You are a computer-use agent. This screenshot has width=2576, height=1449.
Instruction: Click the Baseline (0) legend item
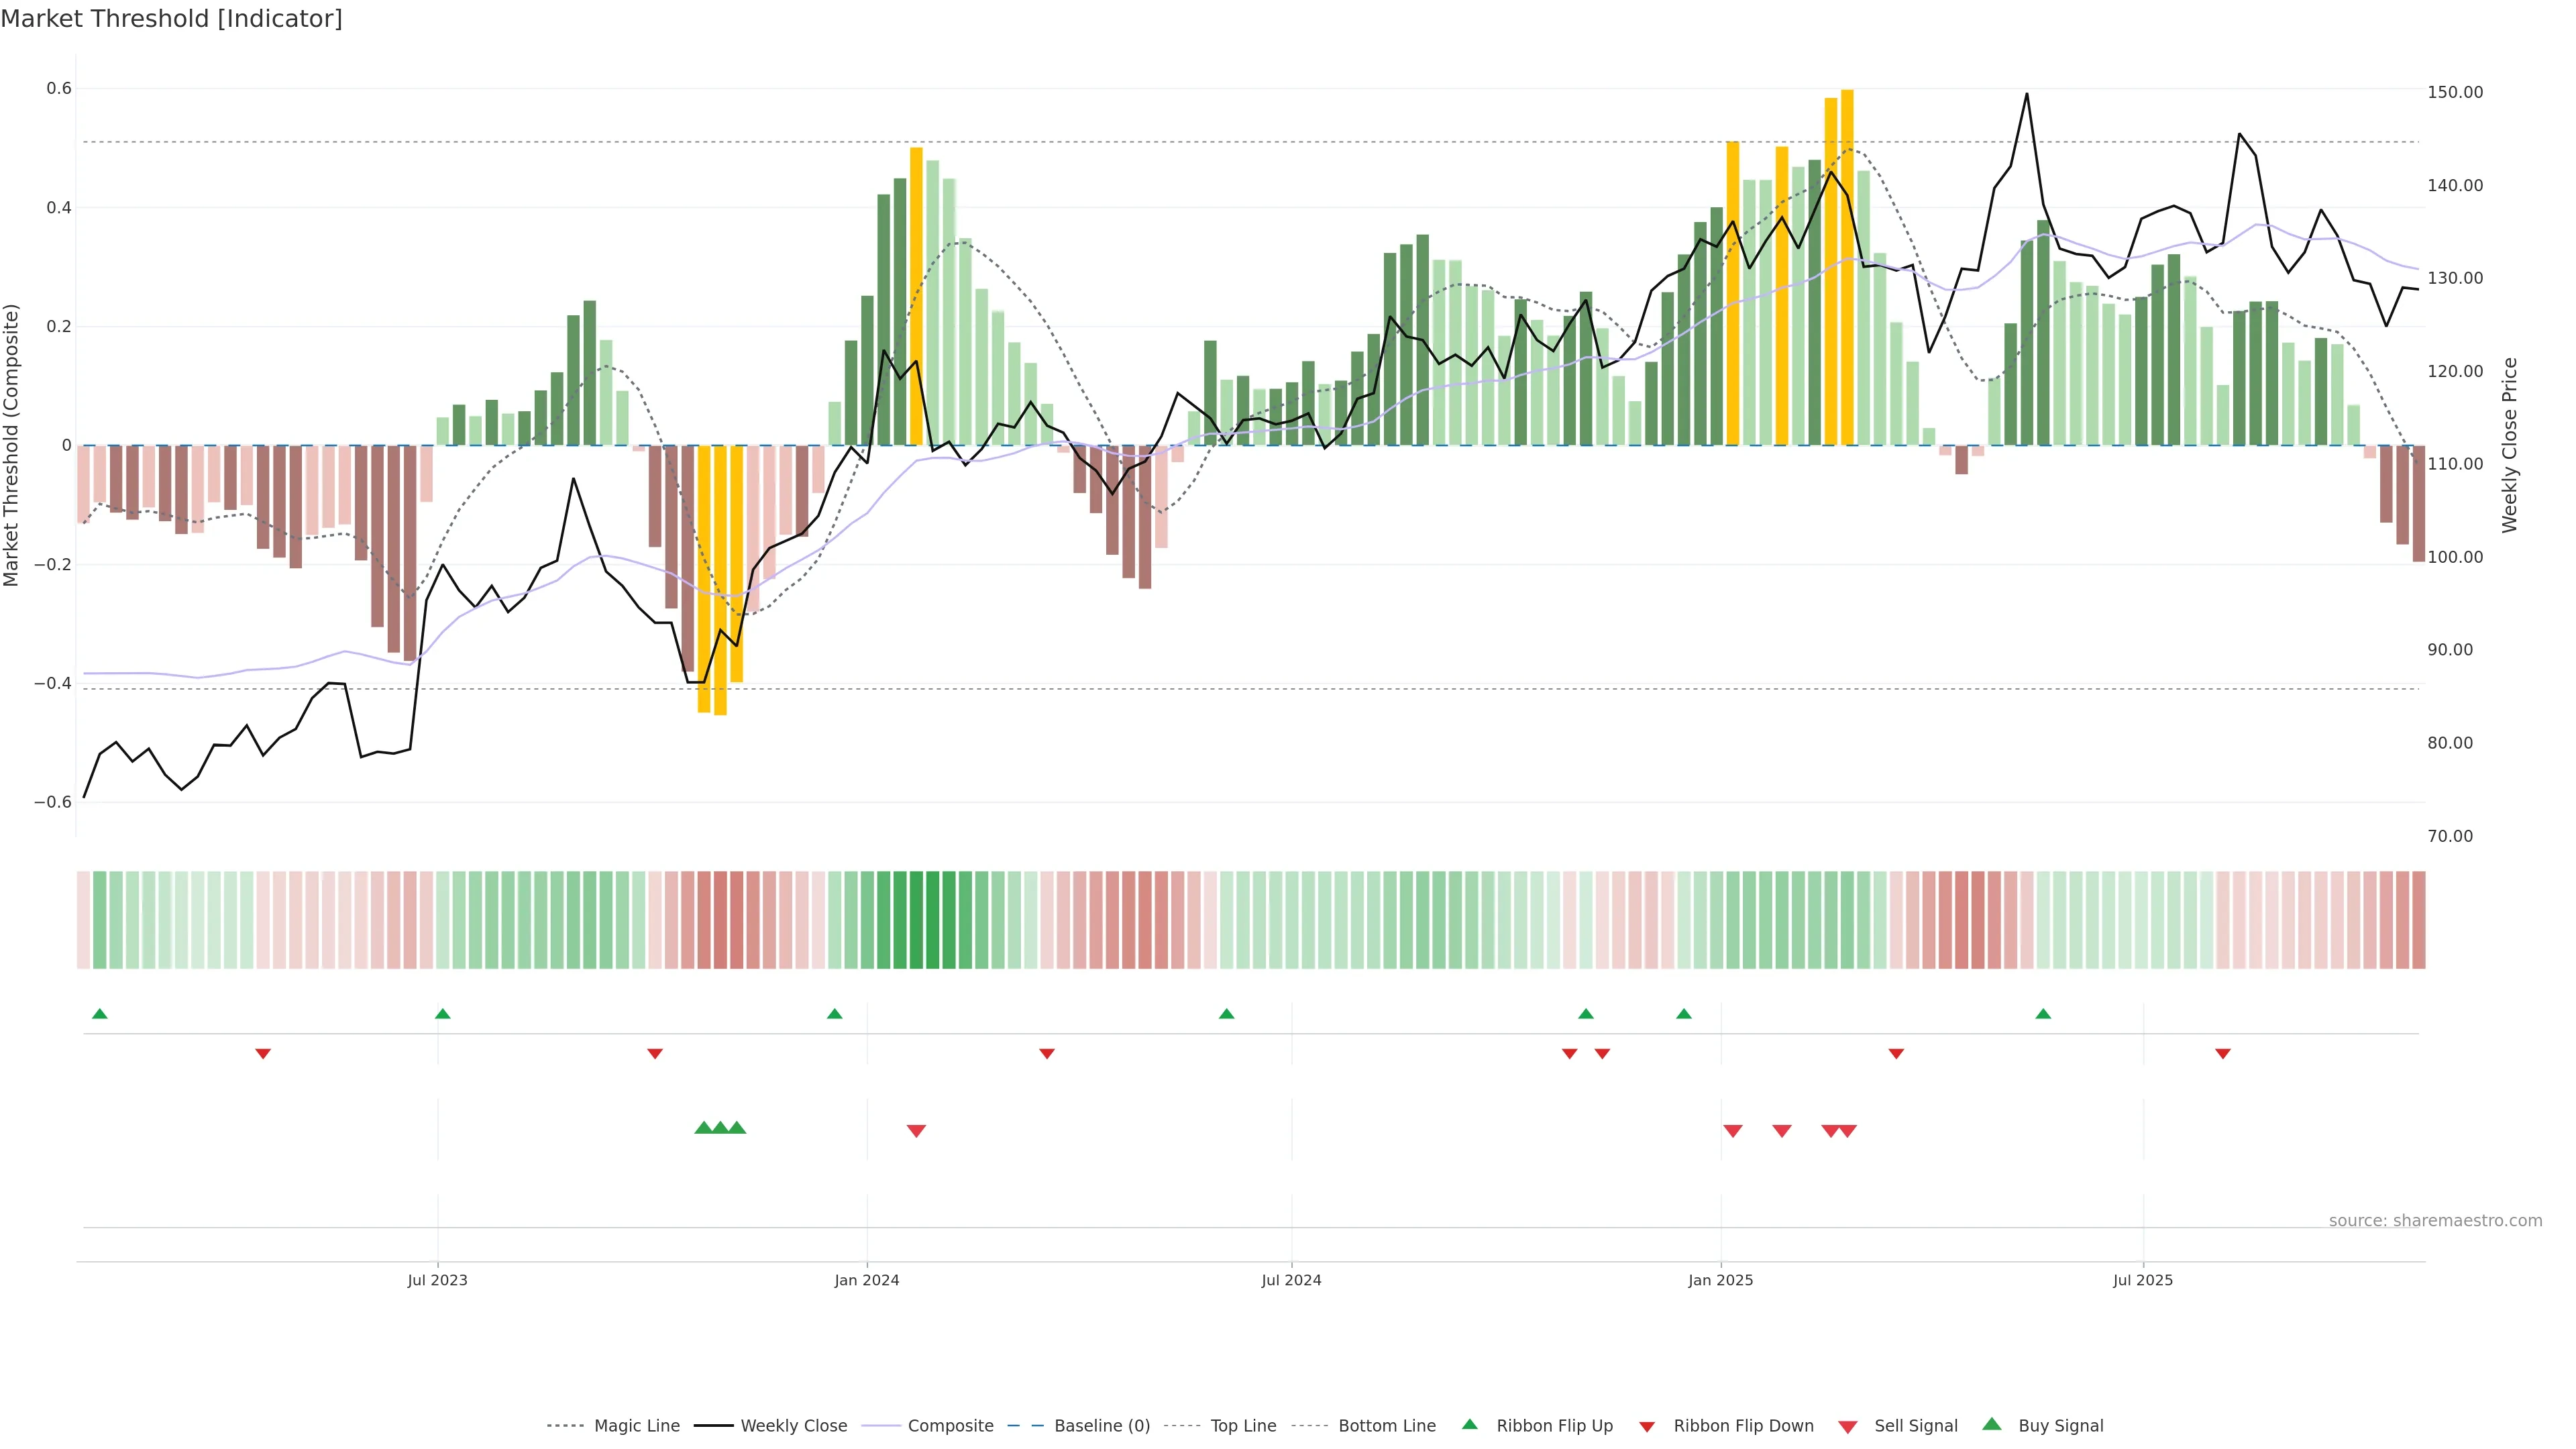point(1101,1426)
